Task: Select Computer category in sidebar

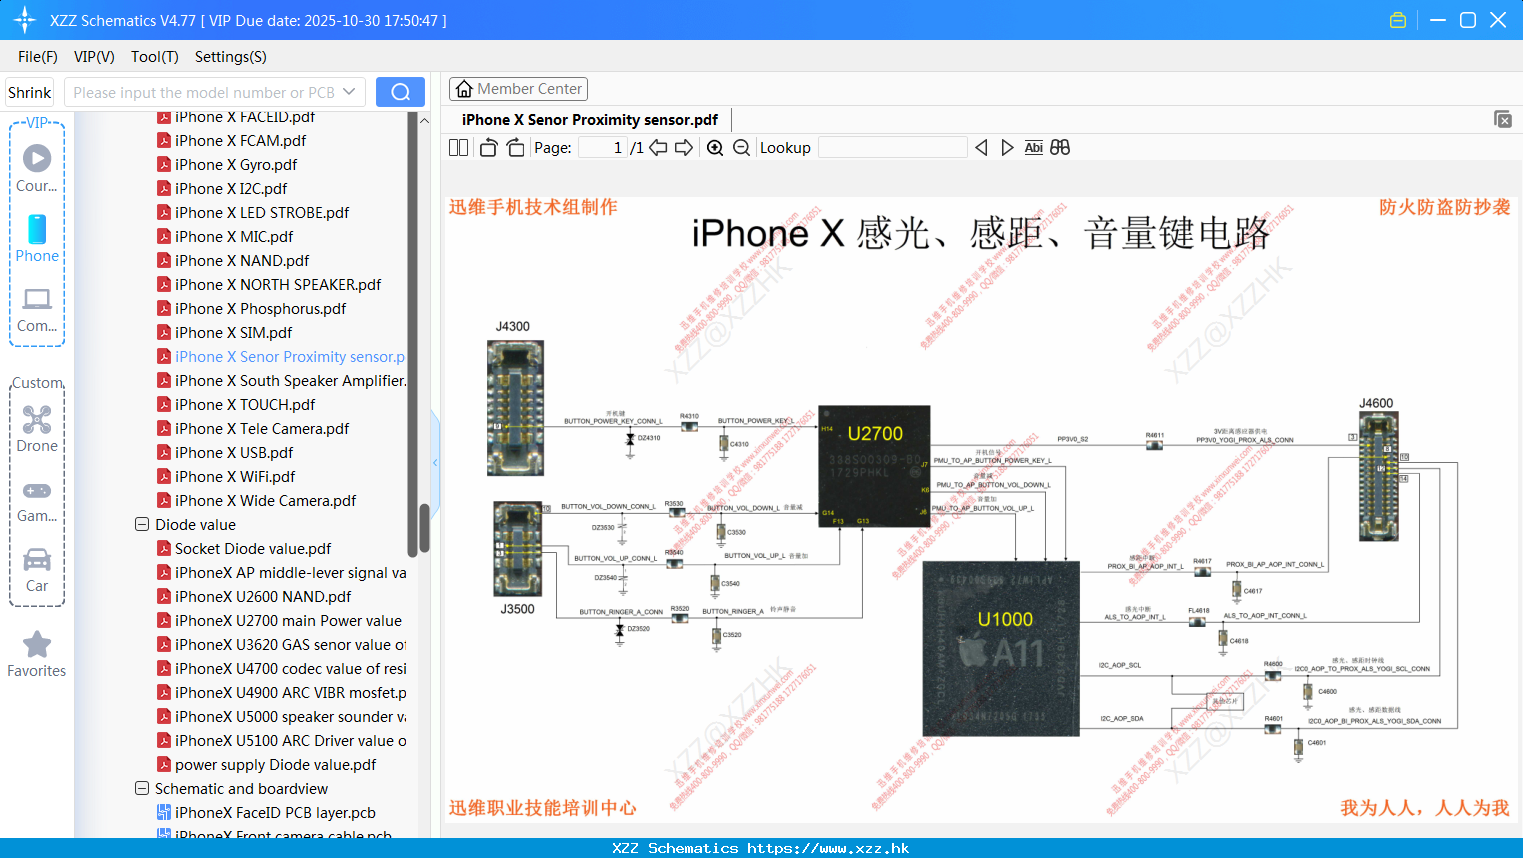Action: click(37, 309)
